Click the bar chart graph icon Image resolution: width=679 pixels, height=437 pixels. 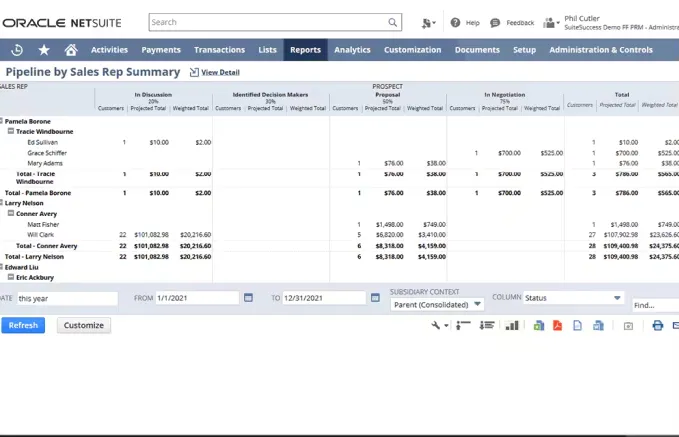click(x=512, y=325)
